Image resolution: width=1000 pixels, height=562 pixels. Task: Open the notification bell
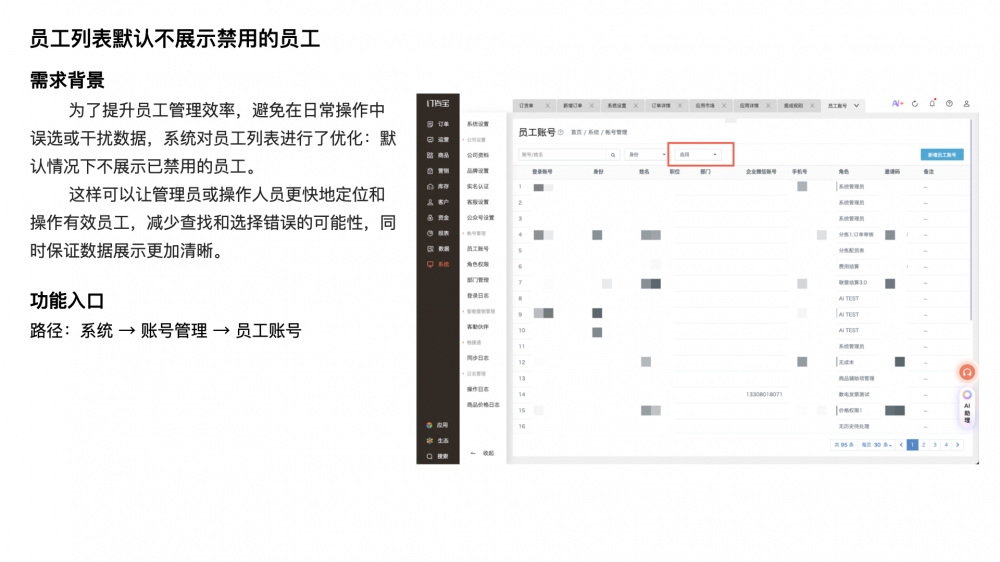[932, 104]
